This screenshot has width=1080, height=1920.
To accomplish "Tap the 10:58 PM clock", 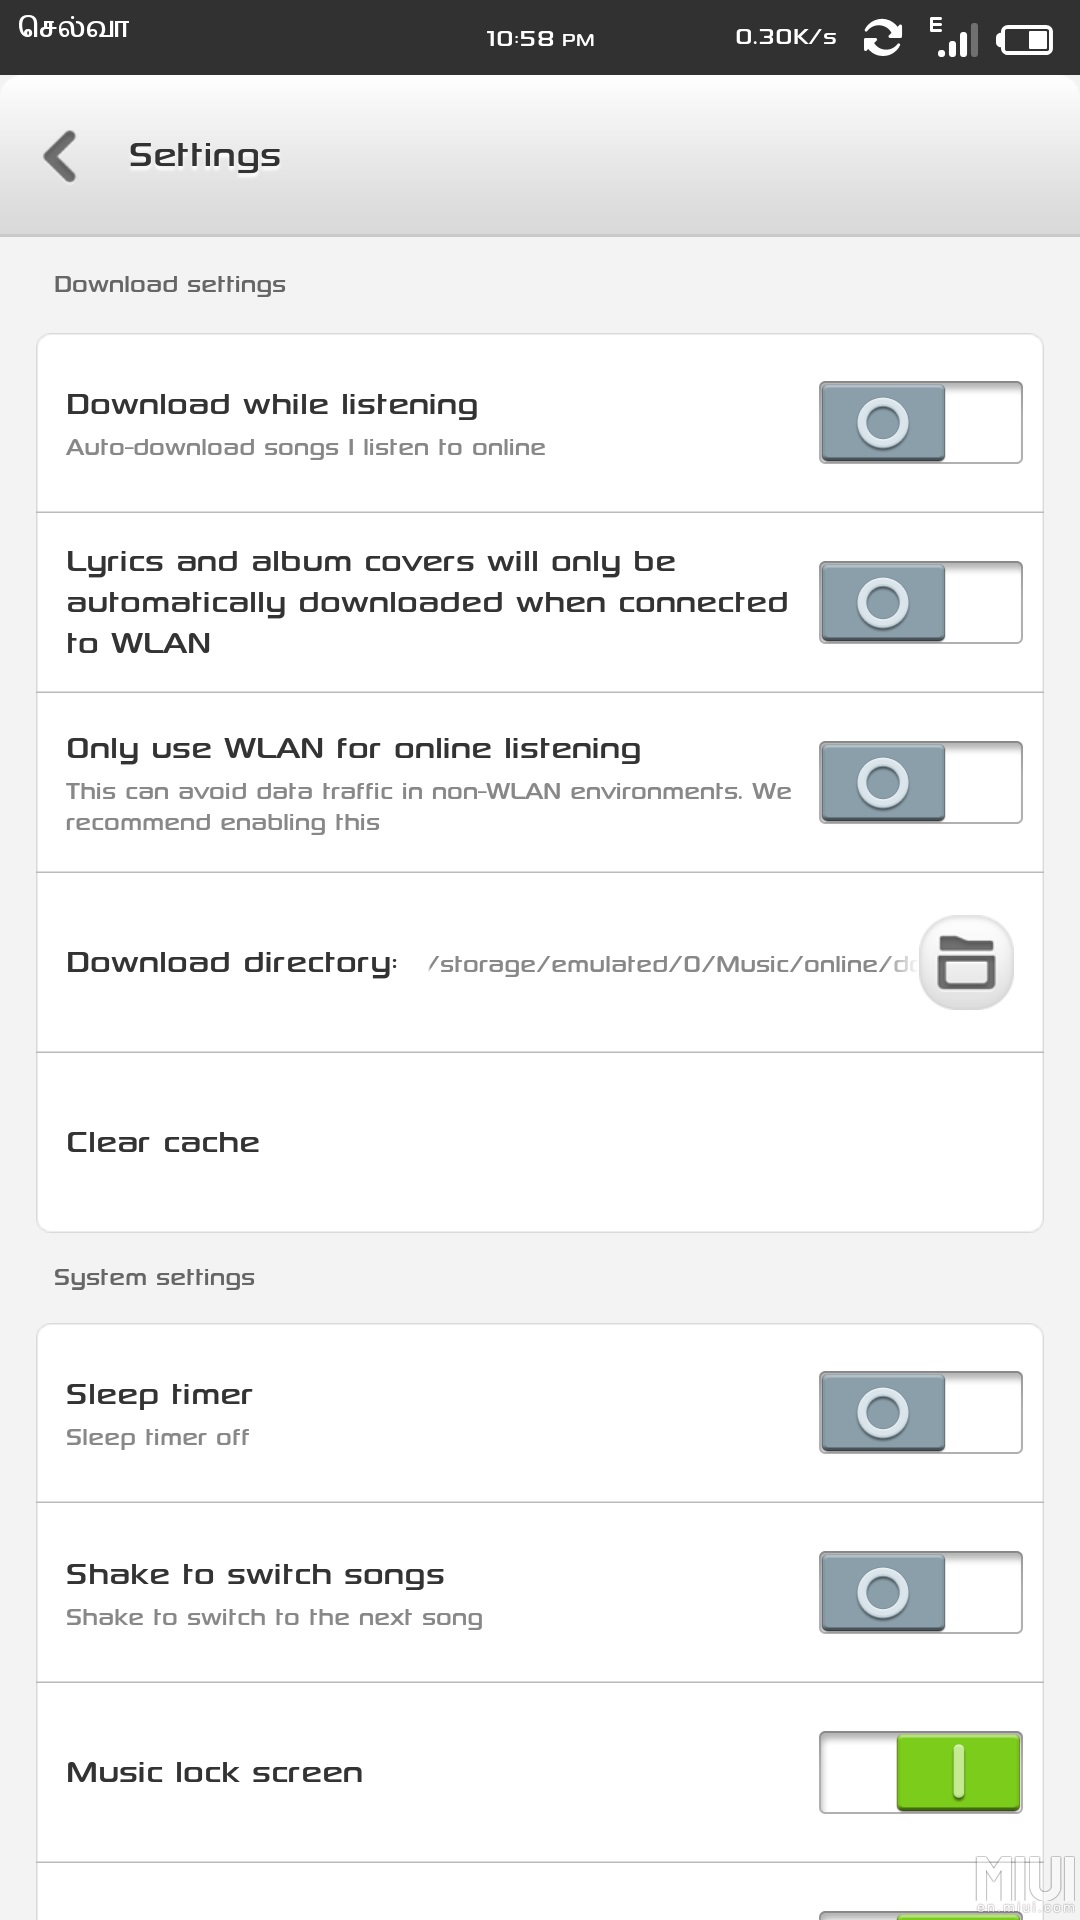I will [x=540, y=39].
